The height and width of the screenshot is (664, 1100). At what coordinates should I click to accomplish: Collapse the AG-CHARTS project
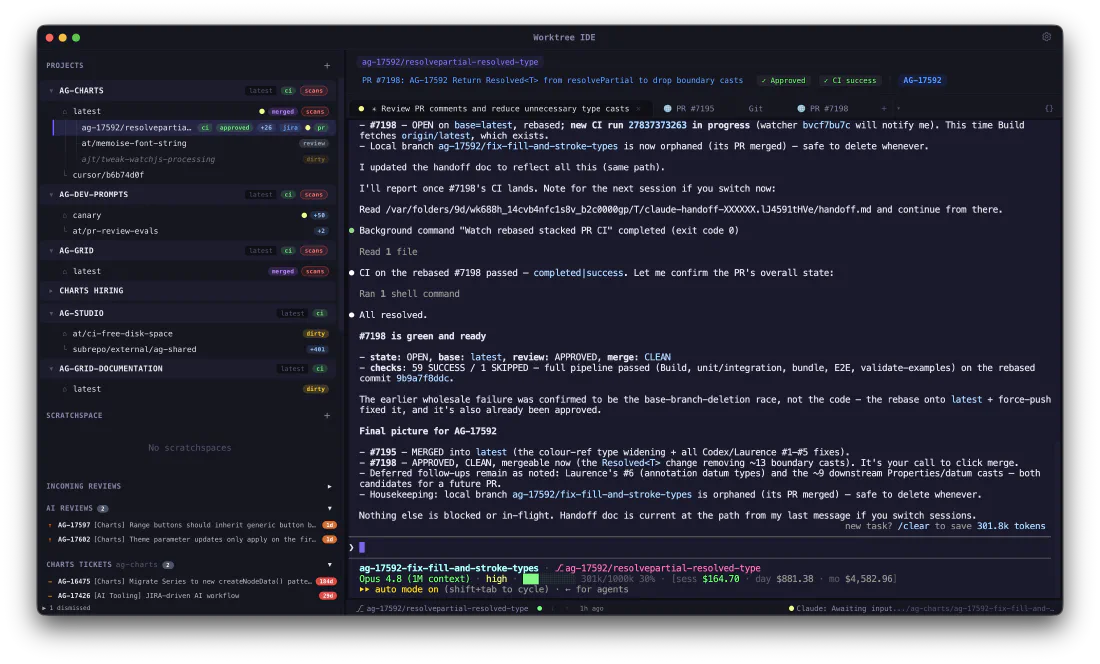51,90
